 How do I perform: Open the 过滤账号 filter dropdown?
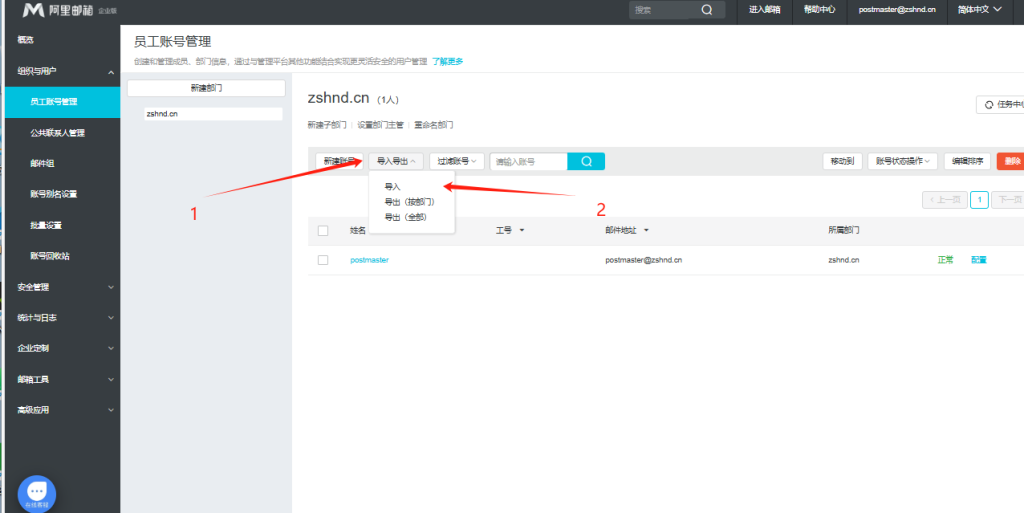(x=457, y=161)
